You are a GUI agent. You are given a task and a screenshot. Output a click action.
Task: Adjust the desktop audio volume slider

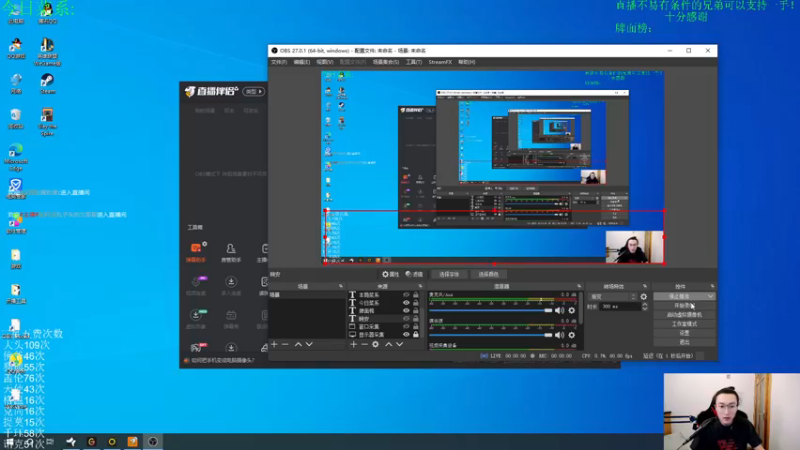tap(491, 335)
